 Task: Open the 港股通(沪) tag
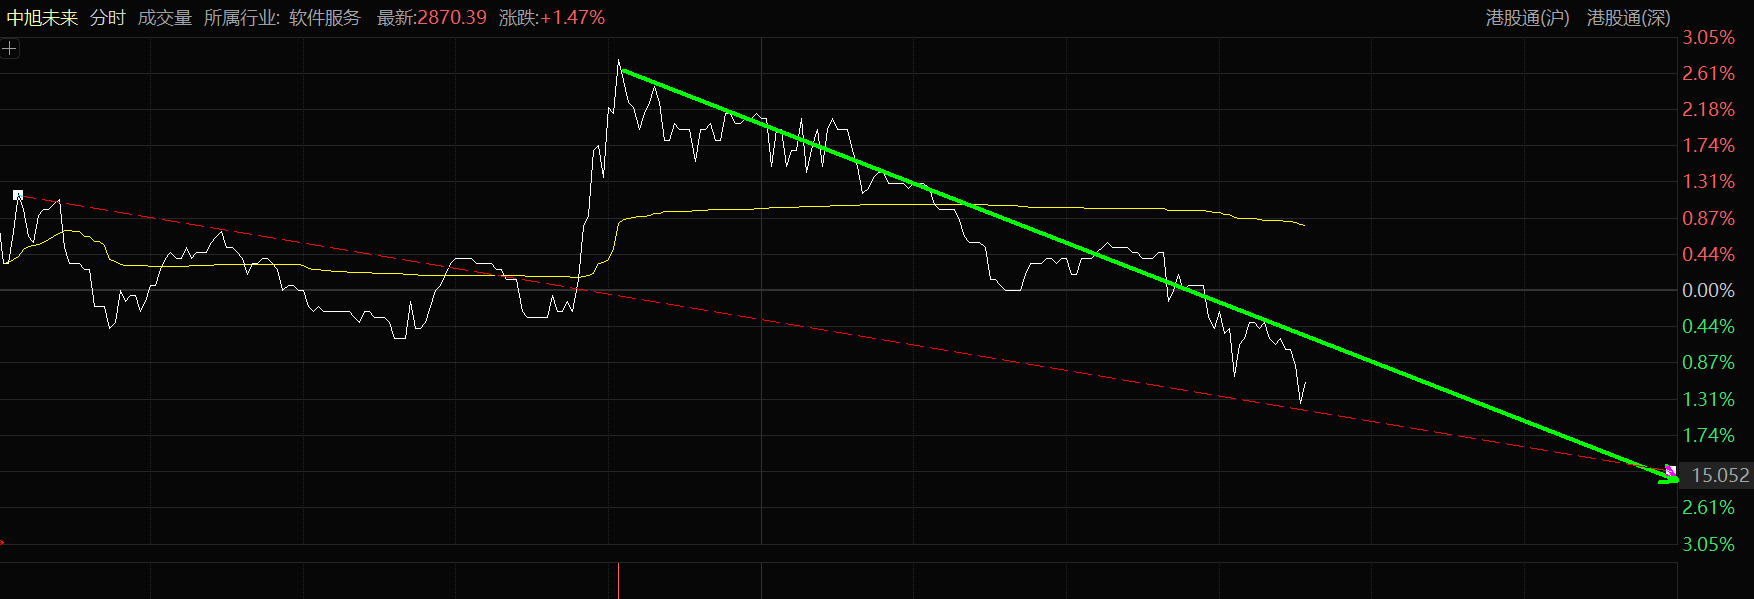pyautogui.click(x=1528, y=18)
